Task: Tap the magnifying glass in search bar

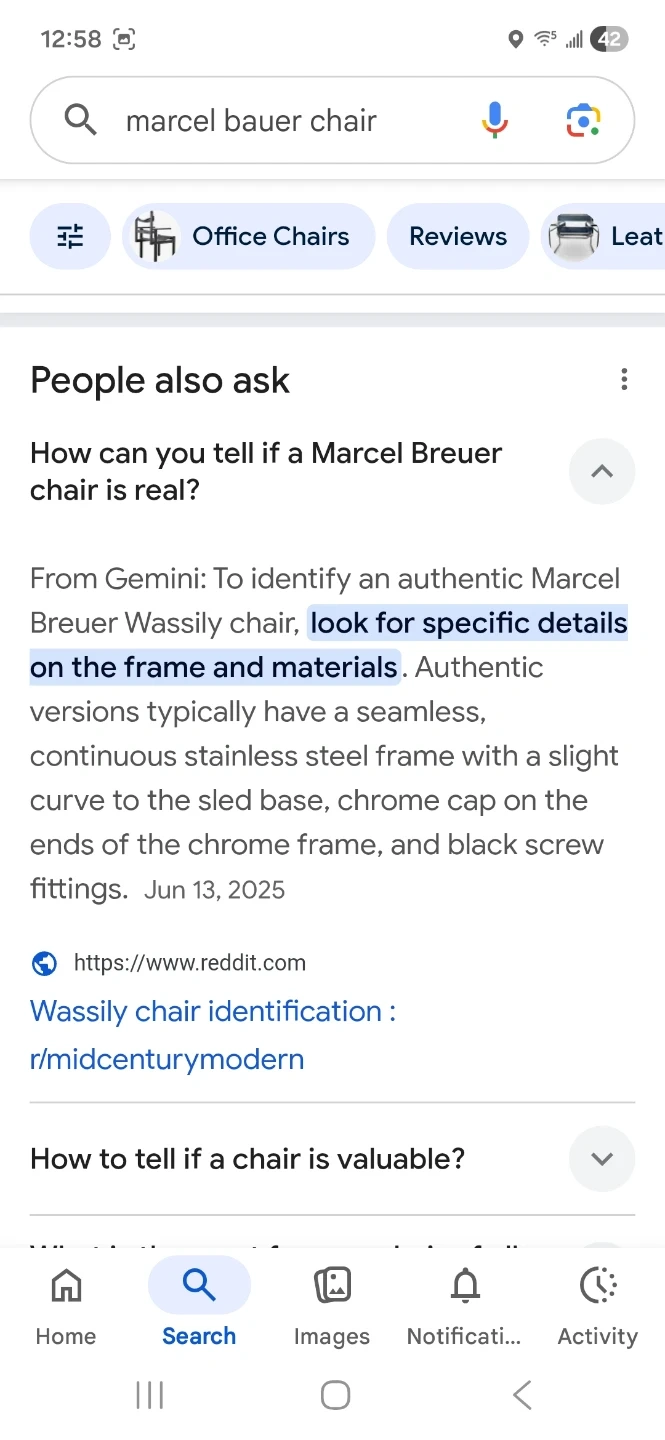Action: click(81, 121)
